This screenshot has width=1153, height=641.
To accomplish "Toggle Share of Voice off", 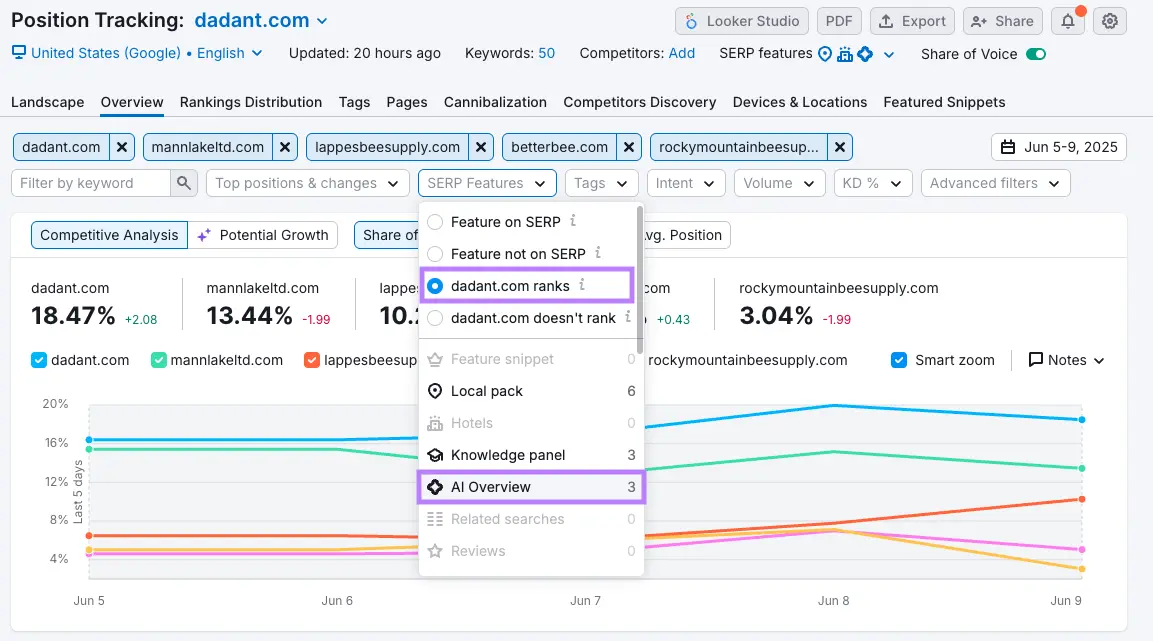I will tap(1034, 55).
